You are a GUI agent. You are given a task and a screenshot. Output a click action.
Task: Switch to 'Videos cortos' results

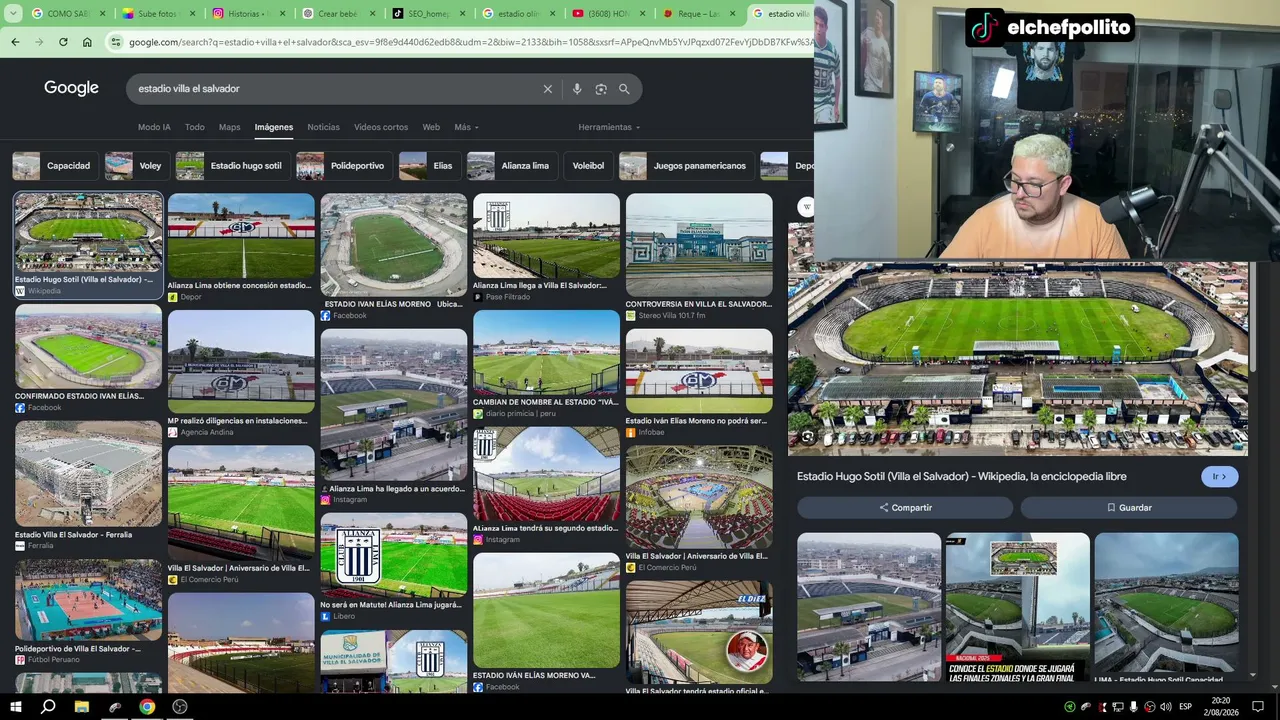click(381, 127)
